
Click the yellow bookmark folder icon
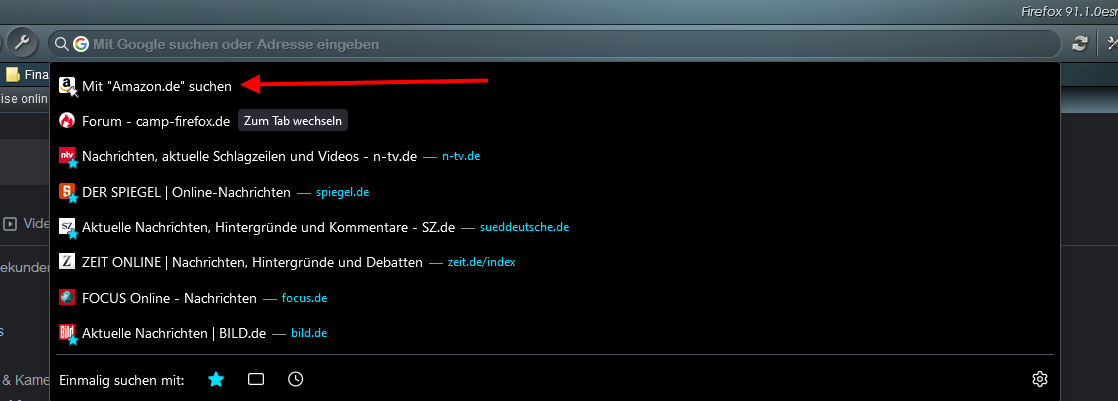pyautogui.click(x=12, y=74)
